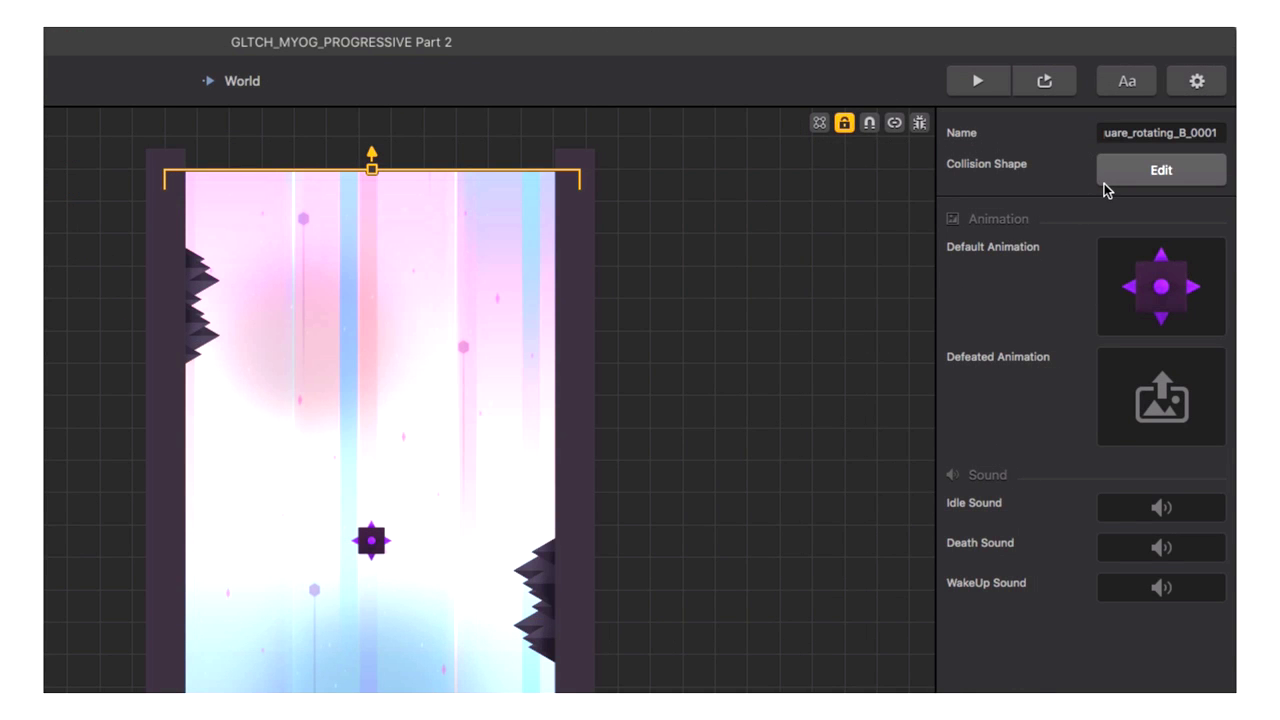Click the World breadcrumb
The height and width of the screenshot is (720, 1280).
(x=241, y=81)
